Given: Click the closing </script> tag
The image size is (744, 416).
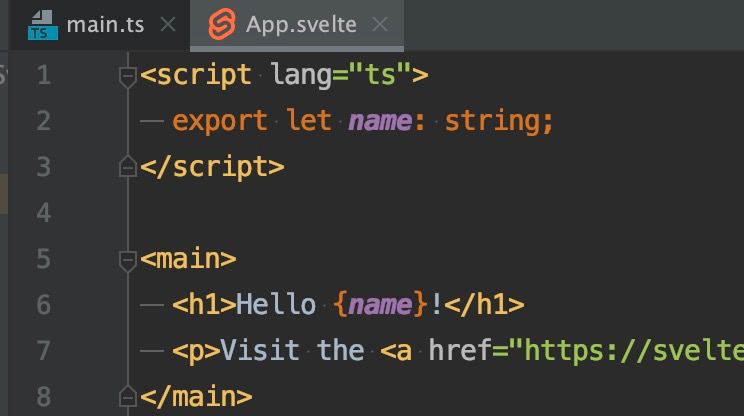Looking at the screenshot, I should [x=212, y=167].
